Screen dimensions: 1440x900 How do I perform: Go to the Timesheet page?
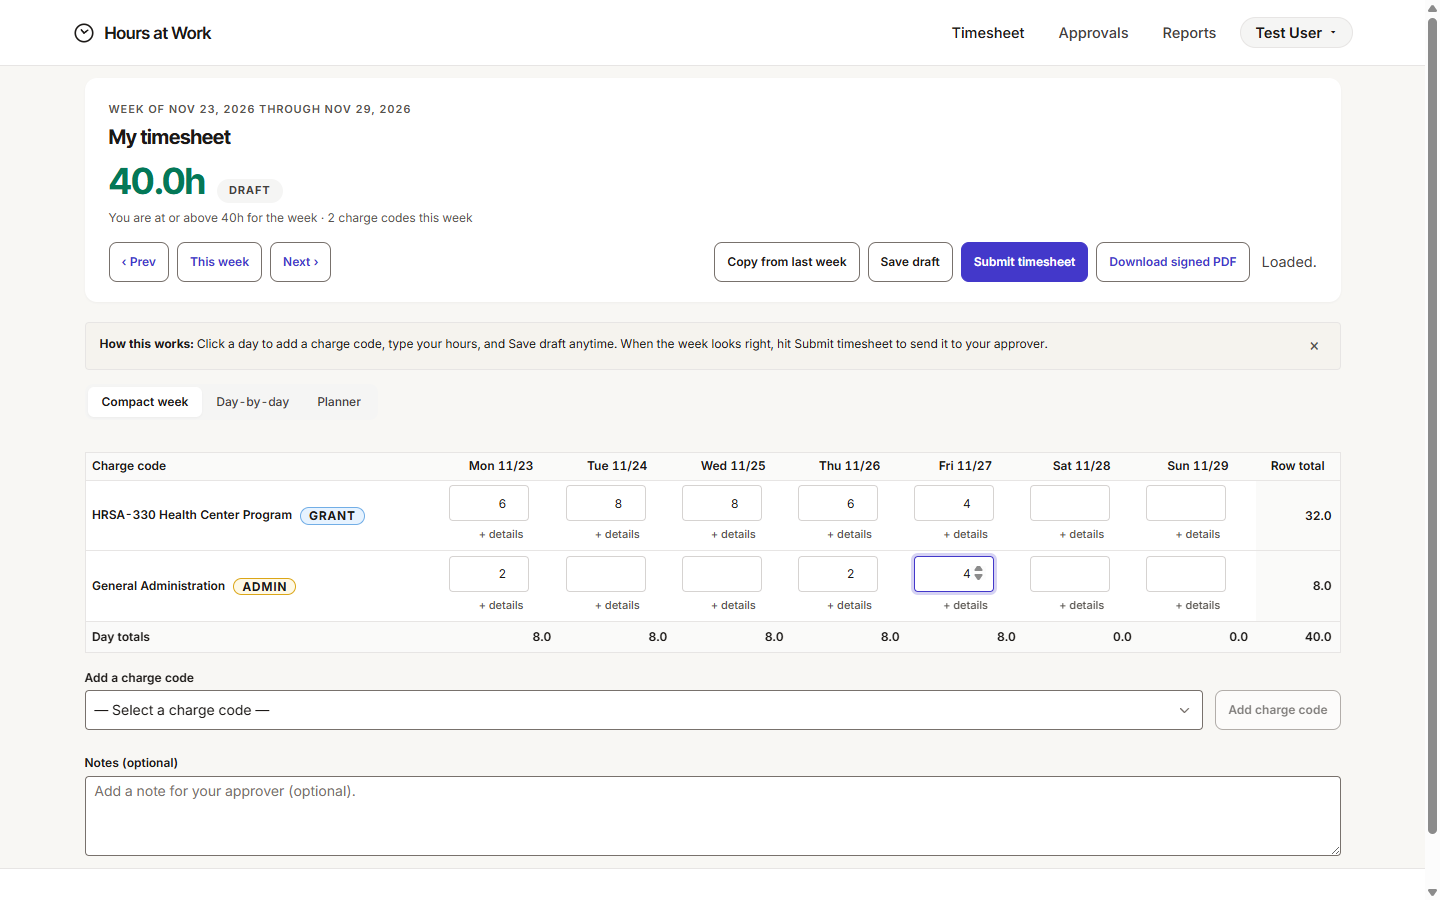pyautogui.click(x=987, y=33)
